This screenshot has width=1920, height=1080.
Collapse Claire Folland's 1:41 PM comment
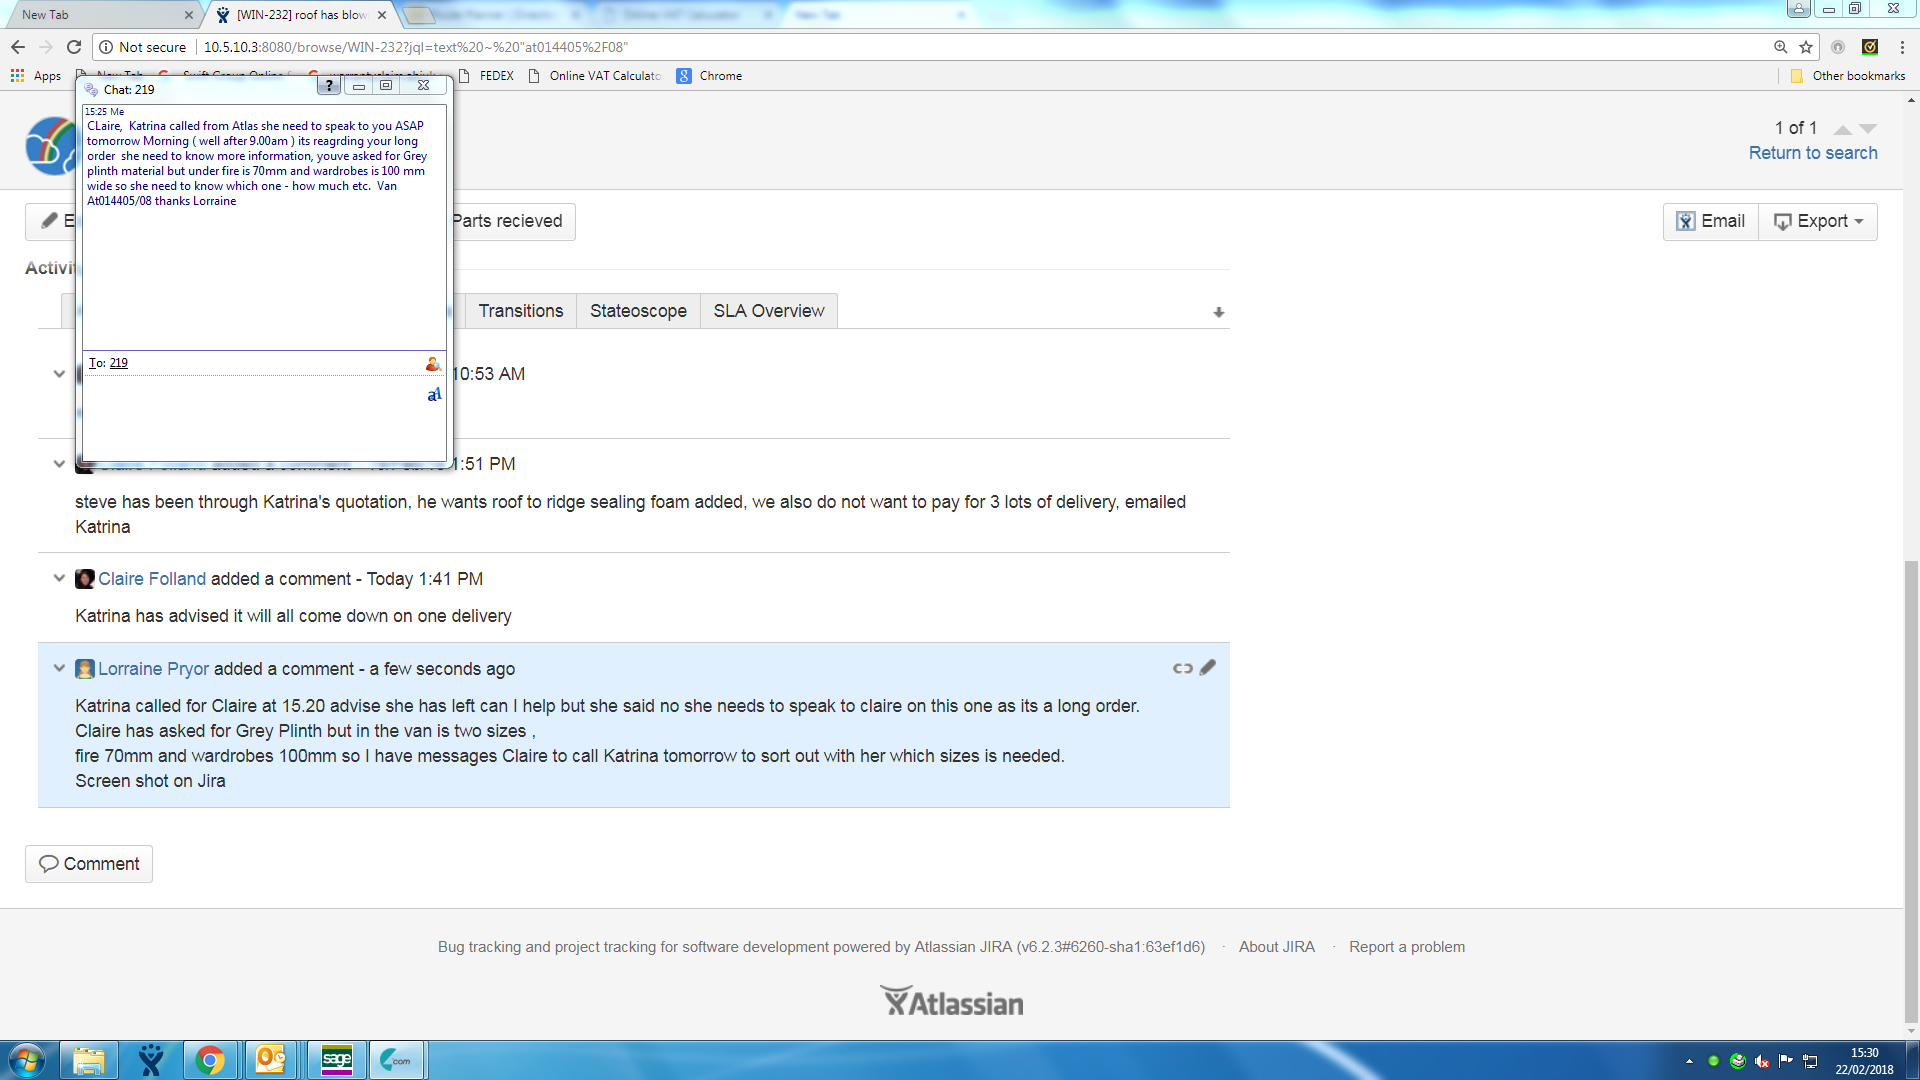[x=59, y=578]
